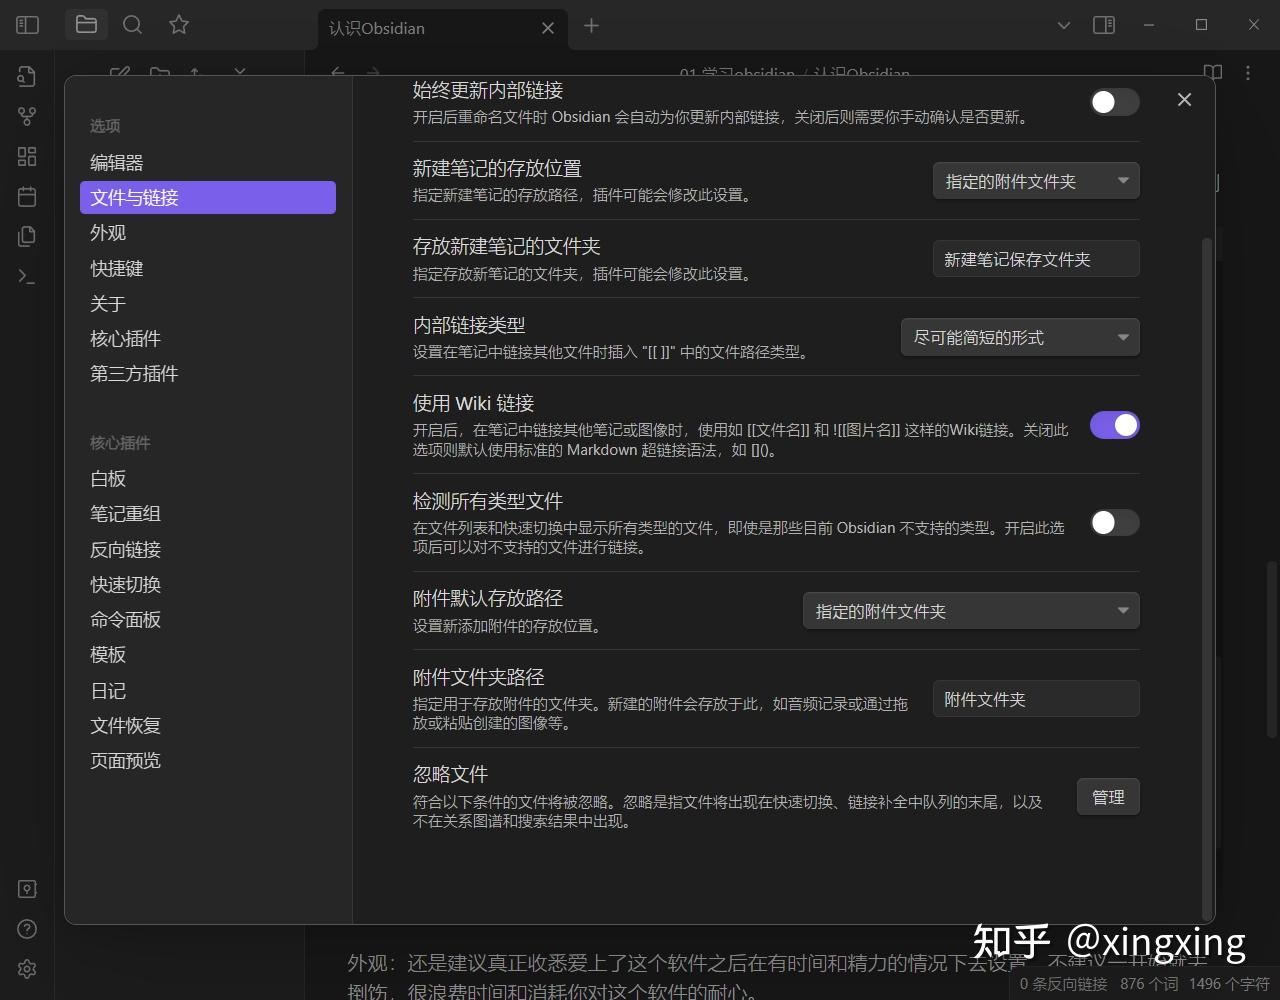The image size is (1280, 1000).
Task: Expand the 内部链接类型 dropdown
Action: [1019, 337]
